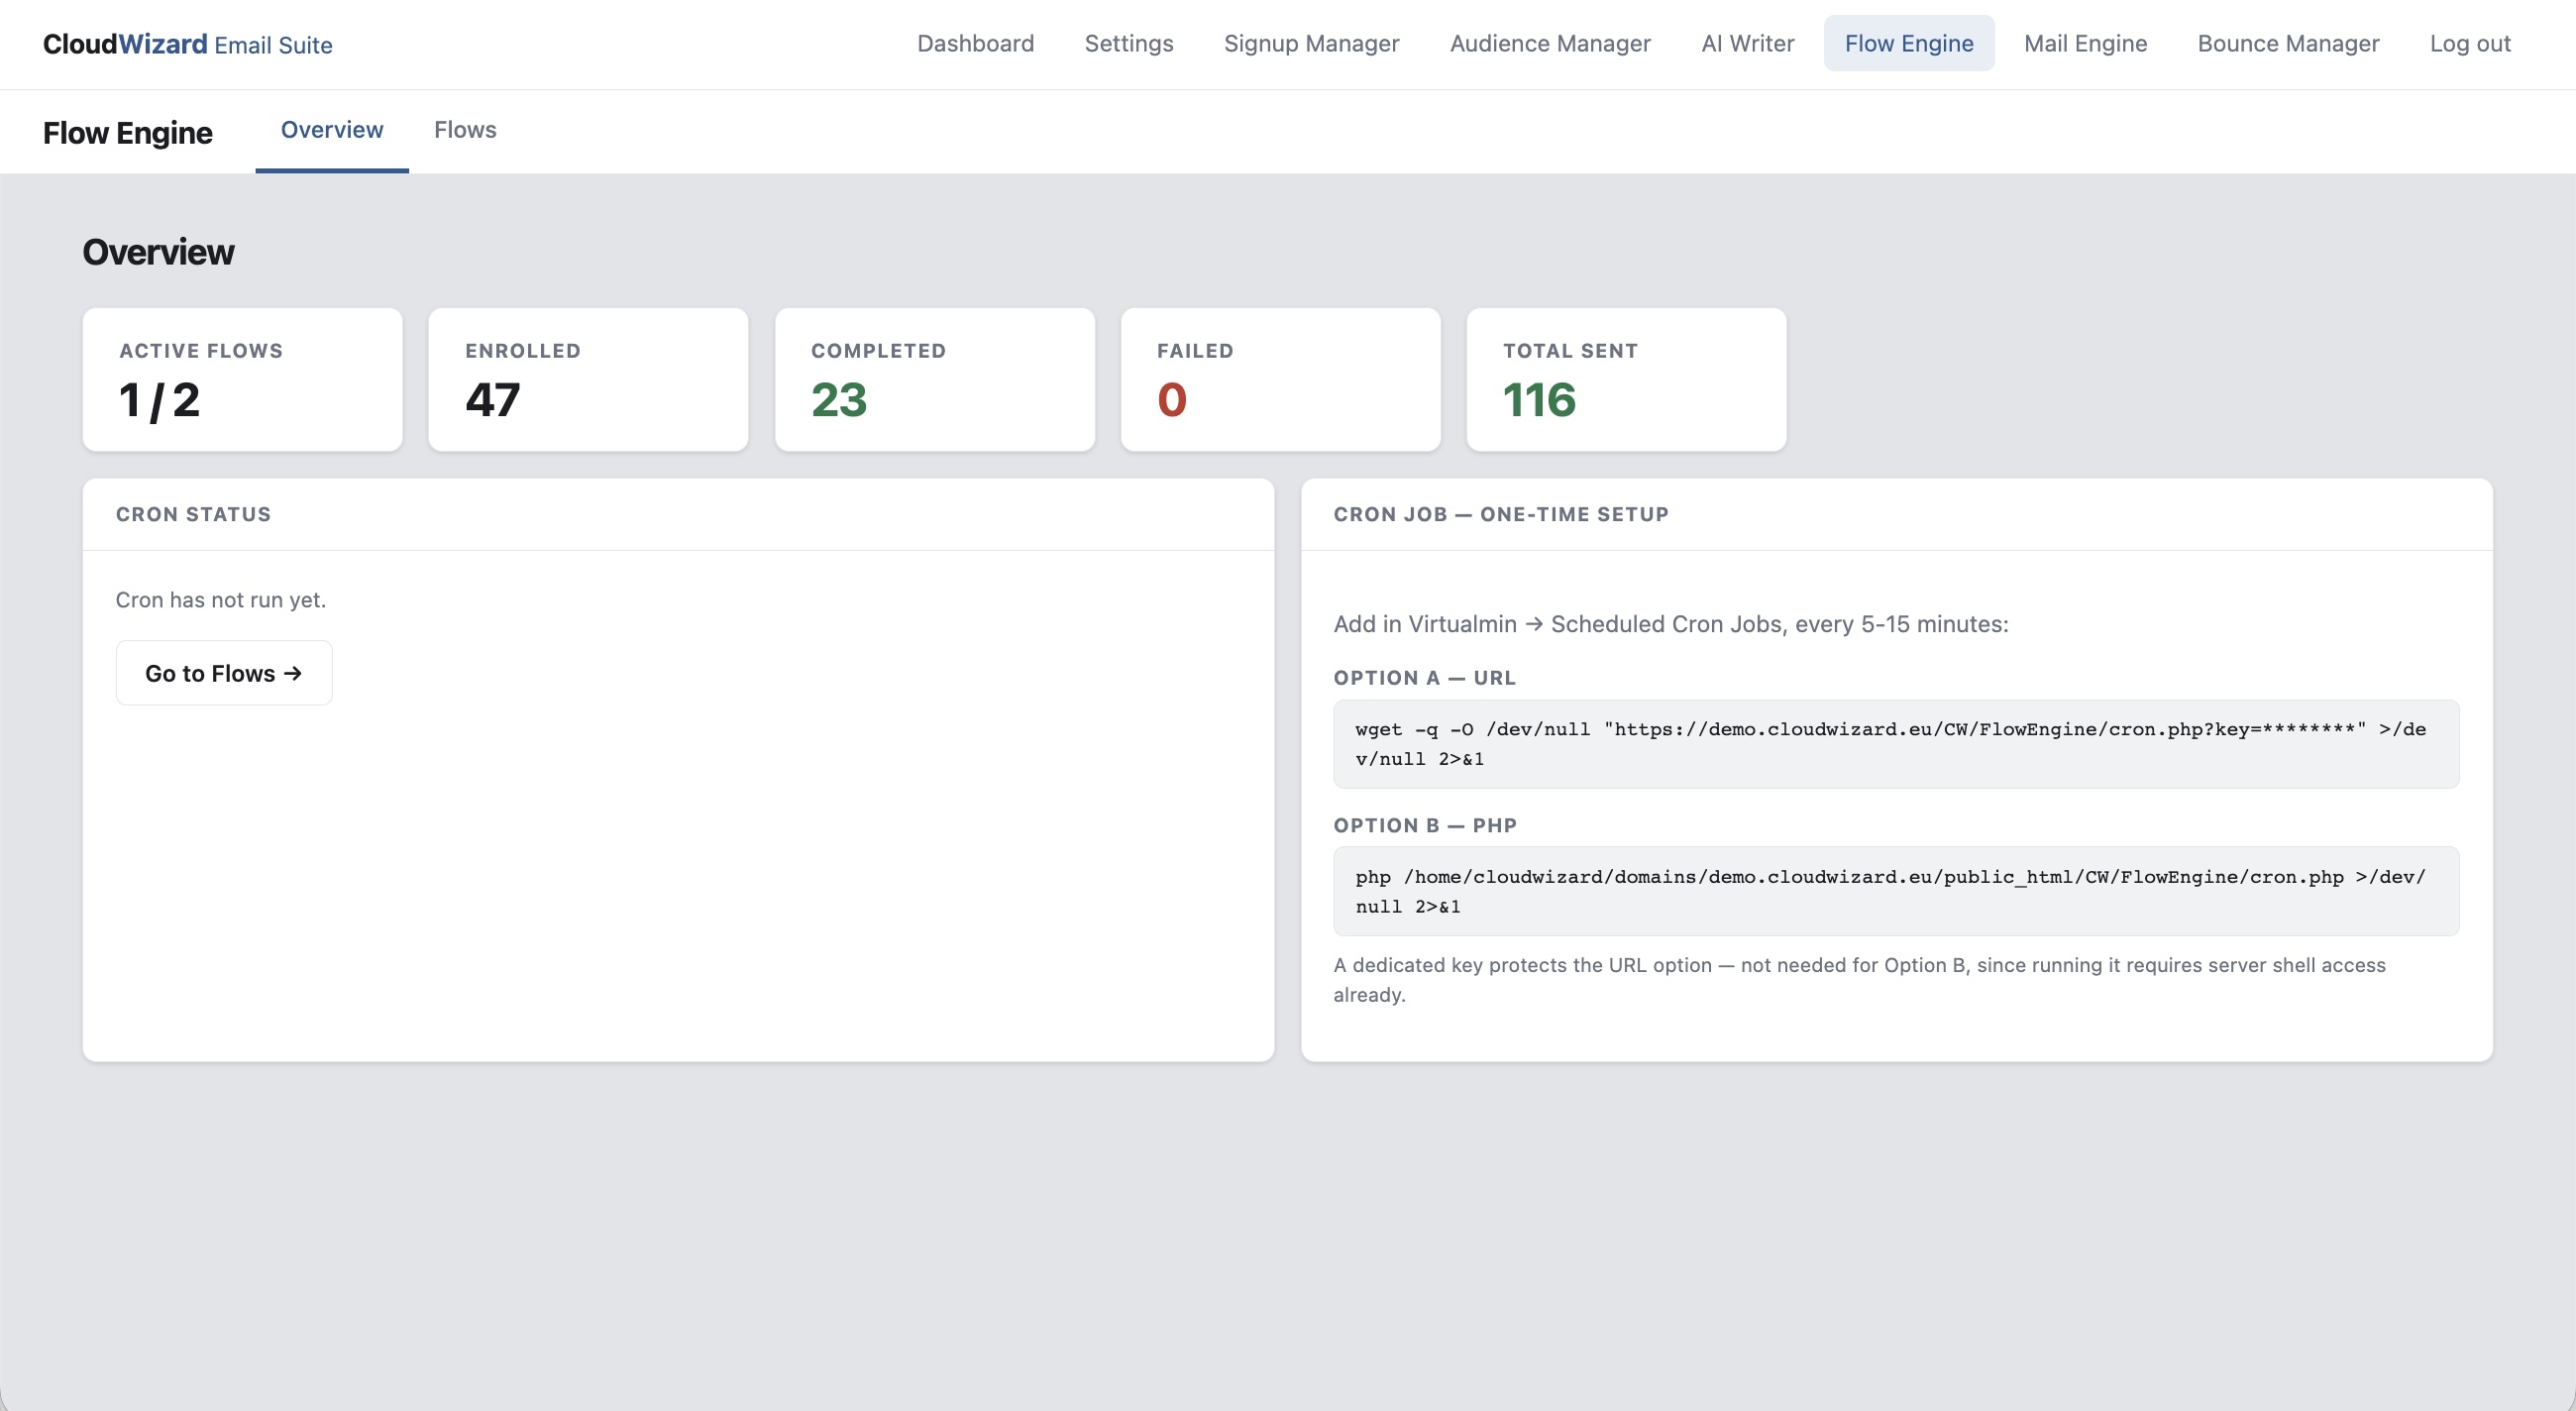Screen dimensions: 2576x1411
Task: Click 'Add in Virtualmin' instruction text
Action: [1671, 624]
